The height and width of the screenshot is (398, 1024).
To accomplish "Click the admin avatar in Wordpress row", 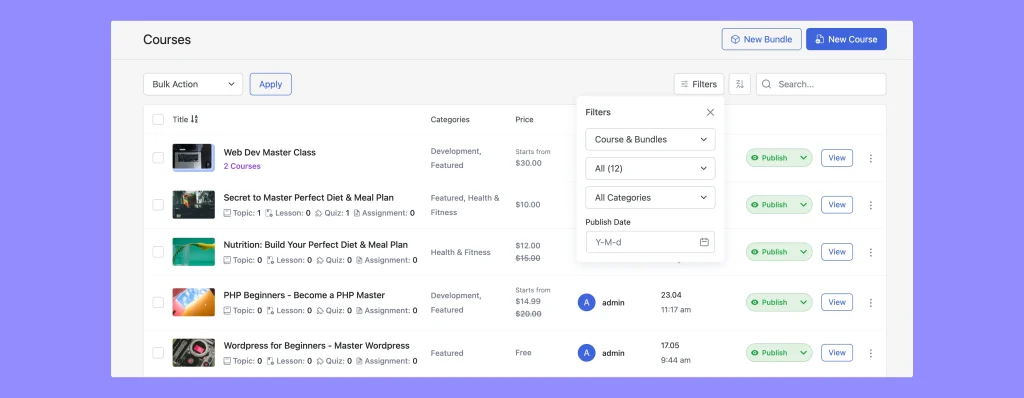I will [586, 353].
